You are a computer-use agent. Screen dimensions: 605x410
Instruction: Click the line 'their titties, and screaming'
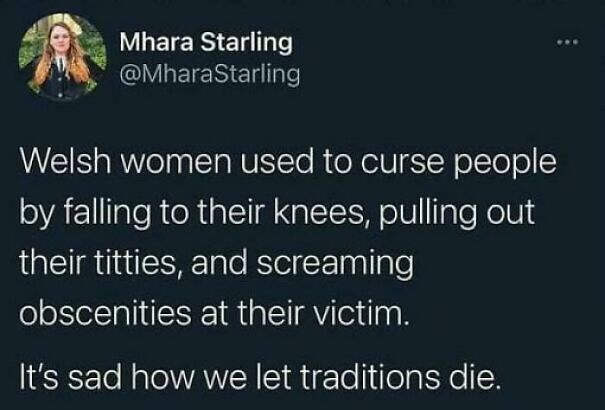[216, 263]
